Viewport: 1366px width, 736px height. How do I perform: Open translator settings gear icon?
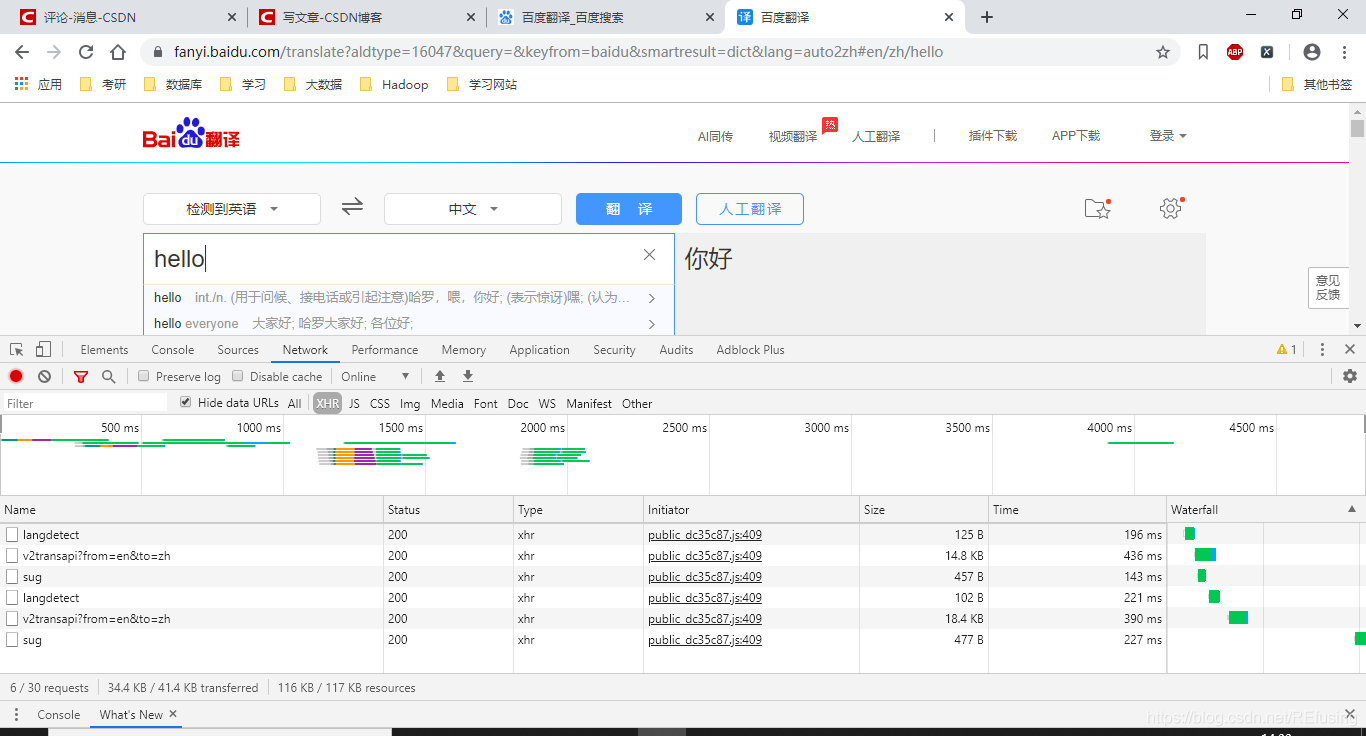(x=1171, y=208)
